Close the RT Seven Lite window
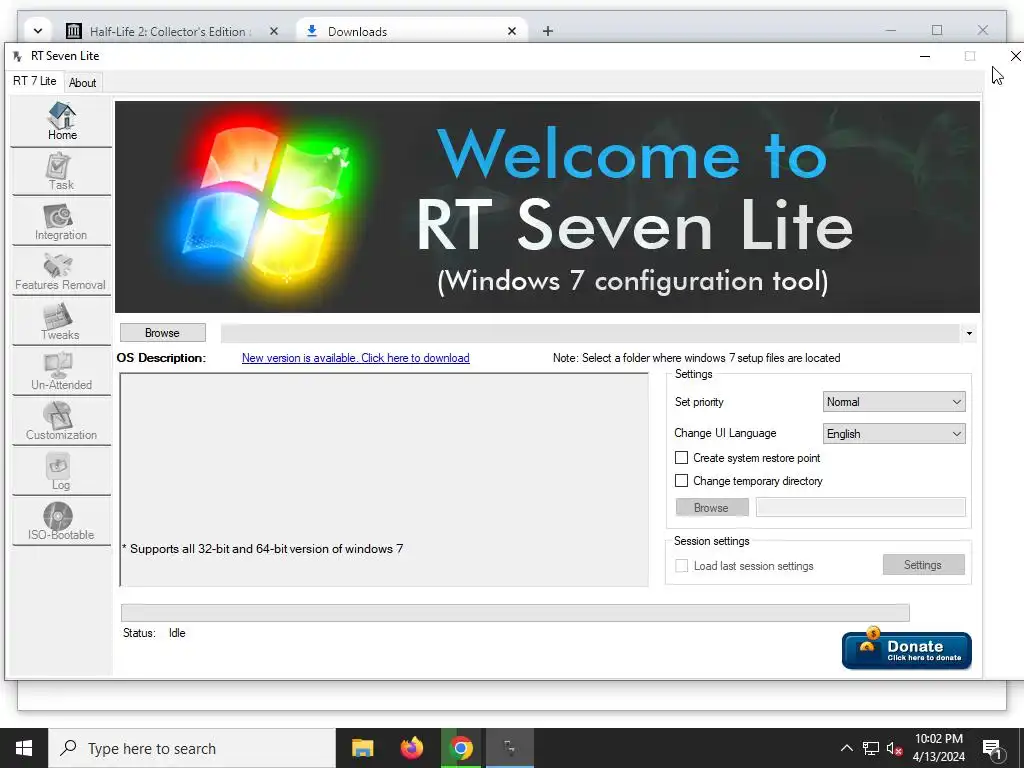This screenshot has width=1024, height=768. (x=1015, y=56)
